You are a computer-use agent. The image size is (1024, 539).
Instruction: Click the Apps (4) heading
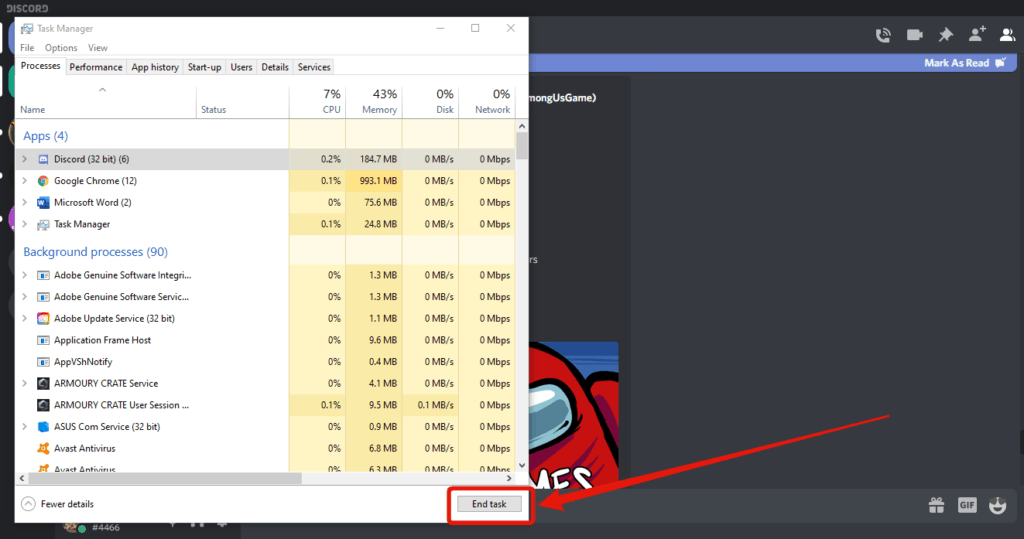(46, 136)
